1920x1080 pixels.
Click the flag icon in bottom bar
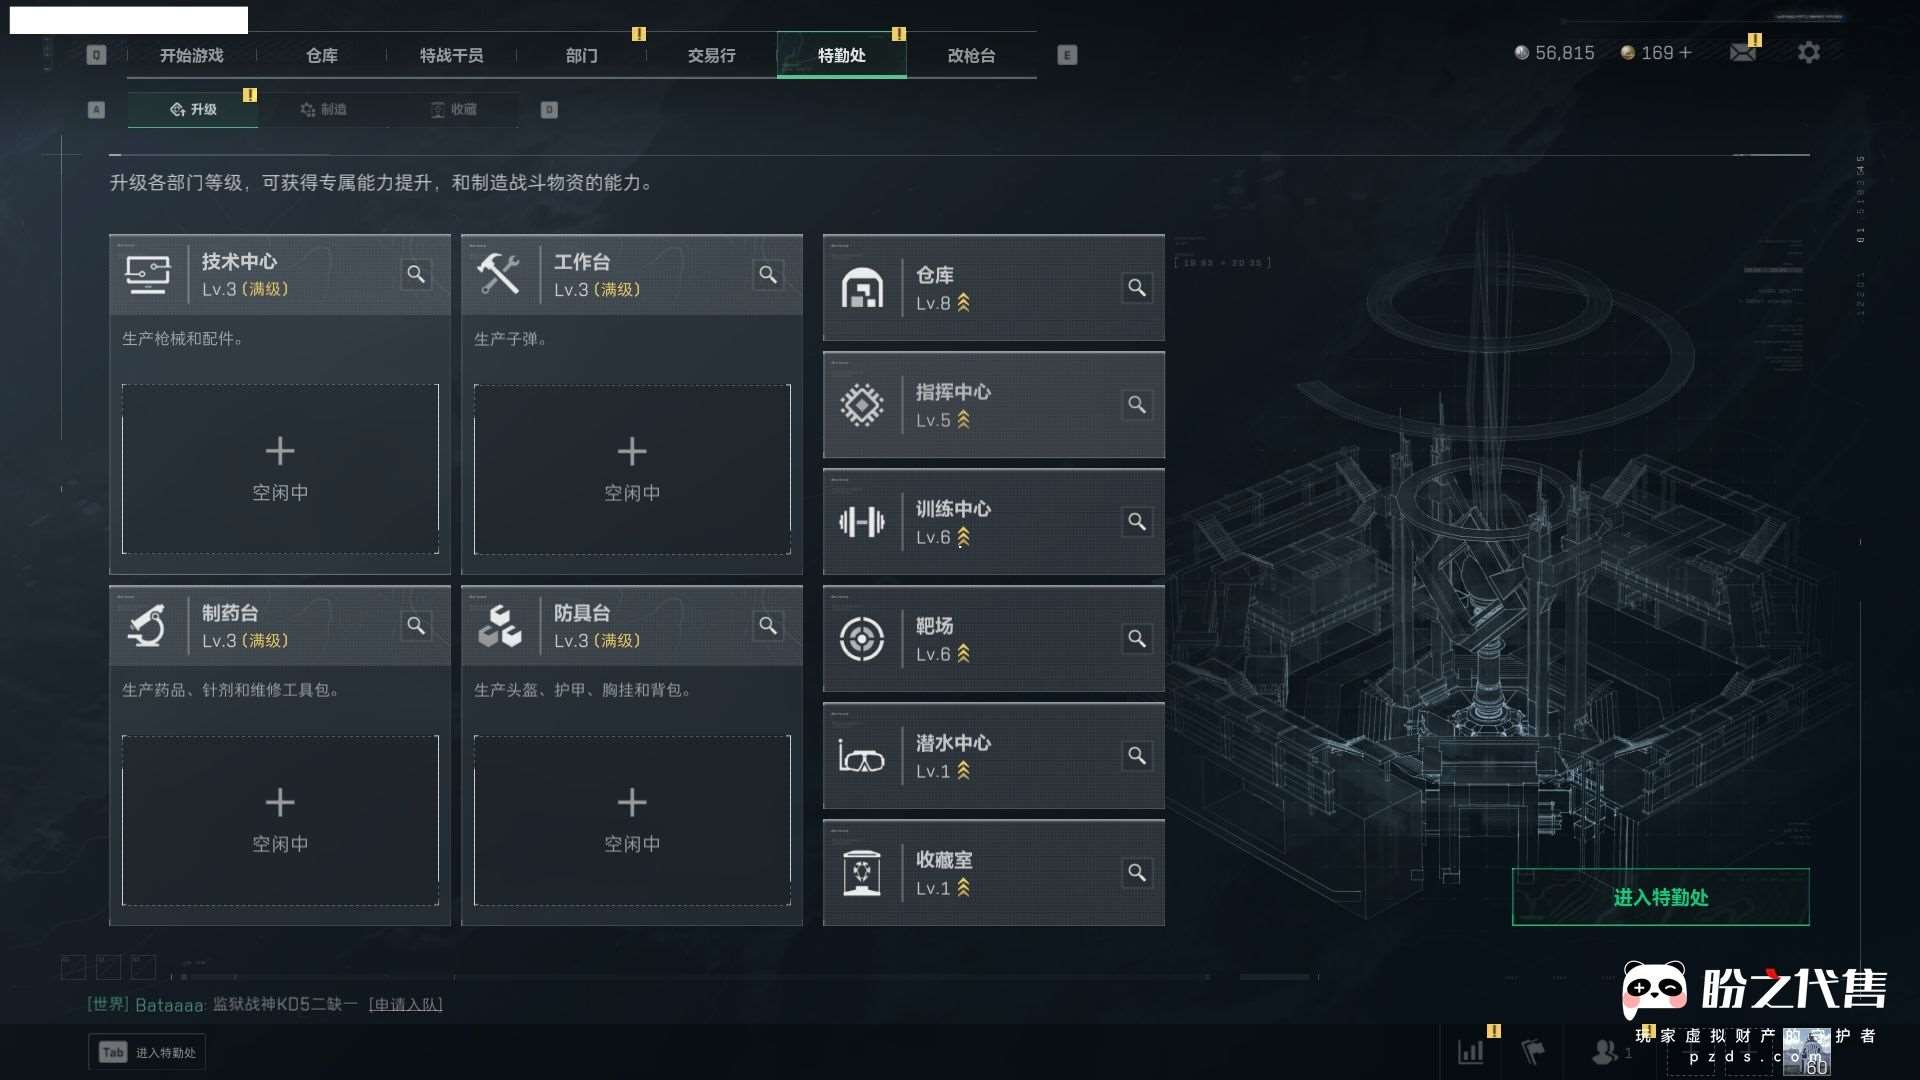pyautogui.click(x=1532, y=1051)
